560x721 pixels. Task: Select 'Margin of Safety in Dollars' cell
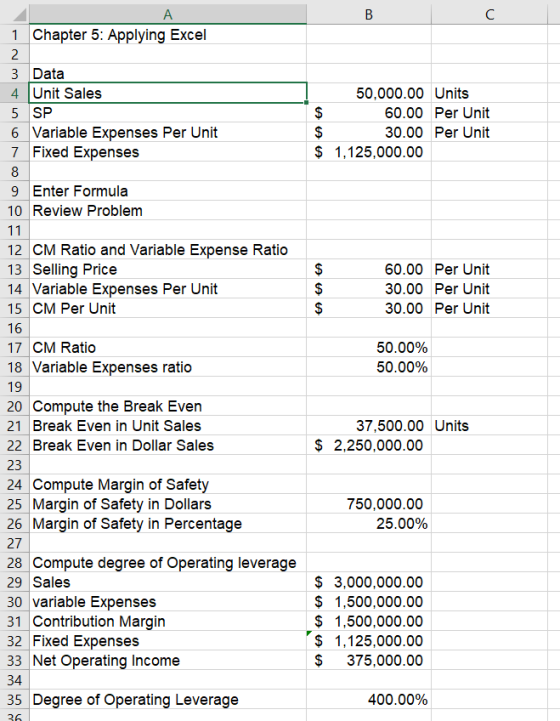pos(168,504)
